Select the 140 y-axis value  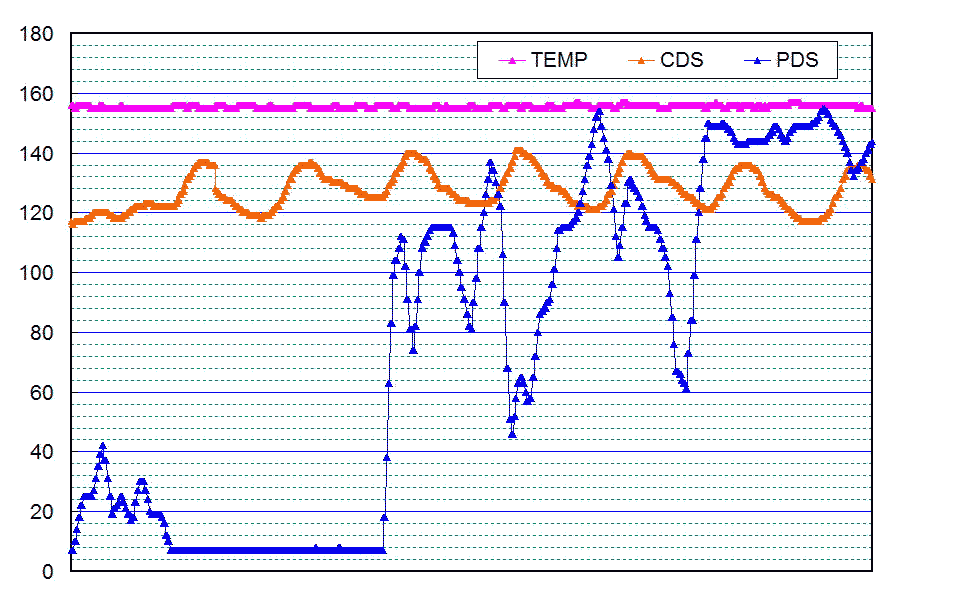coord(37,154)
